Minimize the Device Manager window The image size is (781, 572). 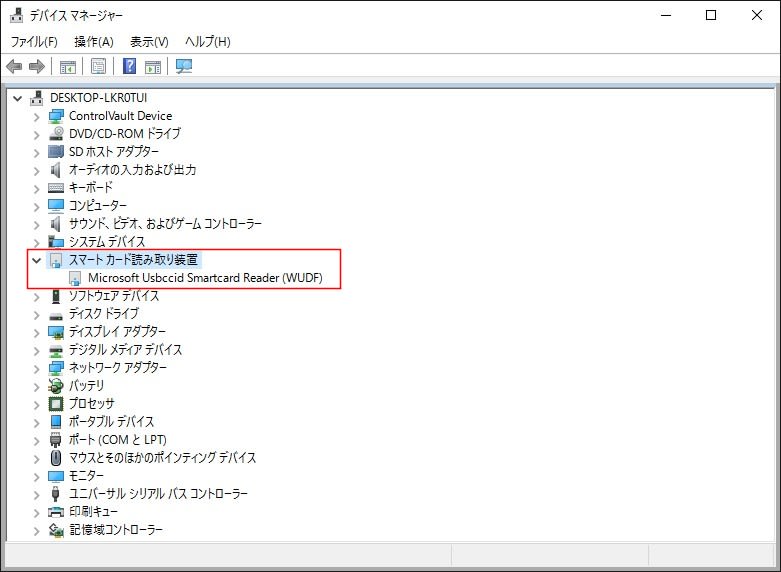point(666,15)
